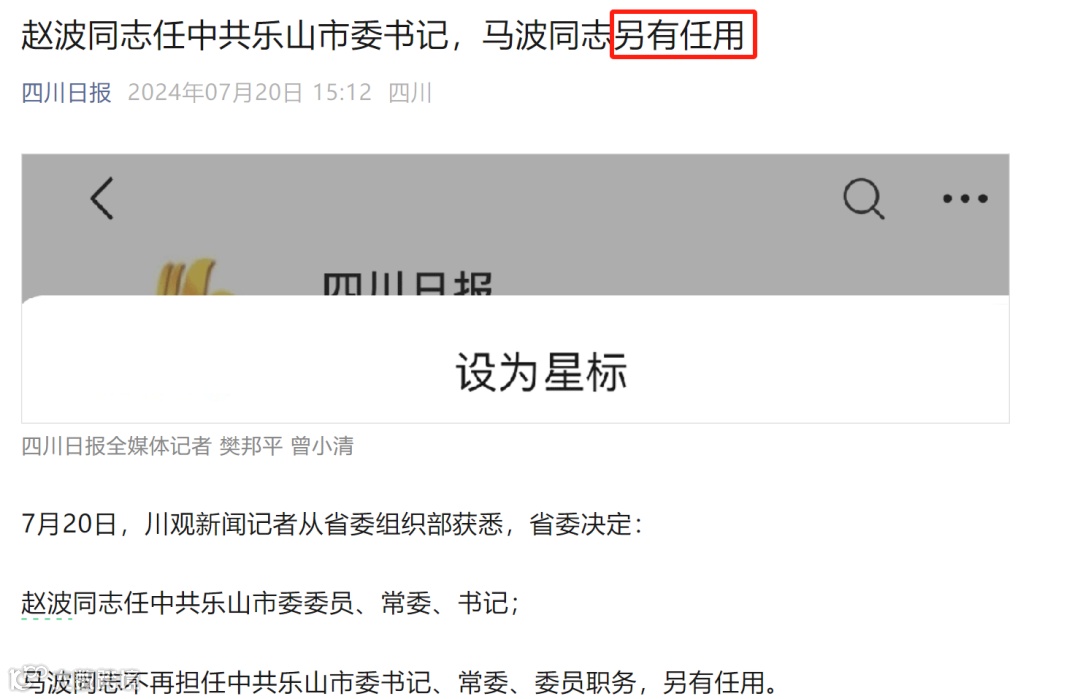Click the 马波同志不再担任 paragraph
This screenshot has height=699, width=1080.
(401, 682)
